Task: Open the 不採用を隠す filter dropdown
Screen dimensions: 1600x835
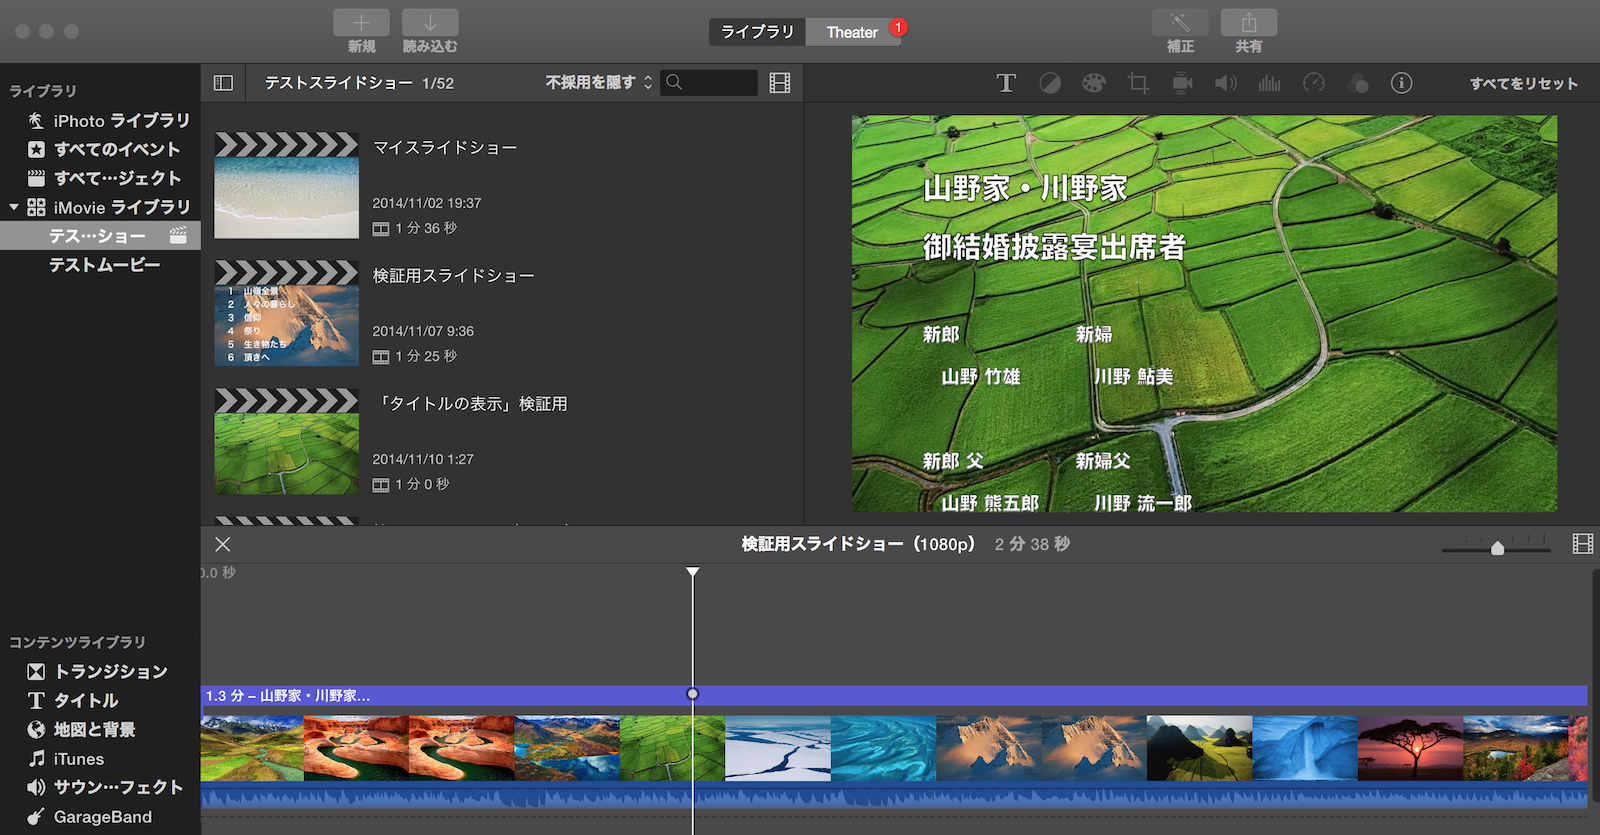Action: pos(598,83)
